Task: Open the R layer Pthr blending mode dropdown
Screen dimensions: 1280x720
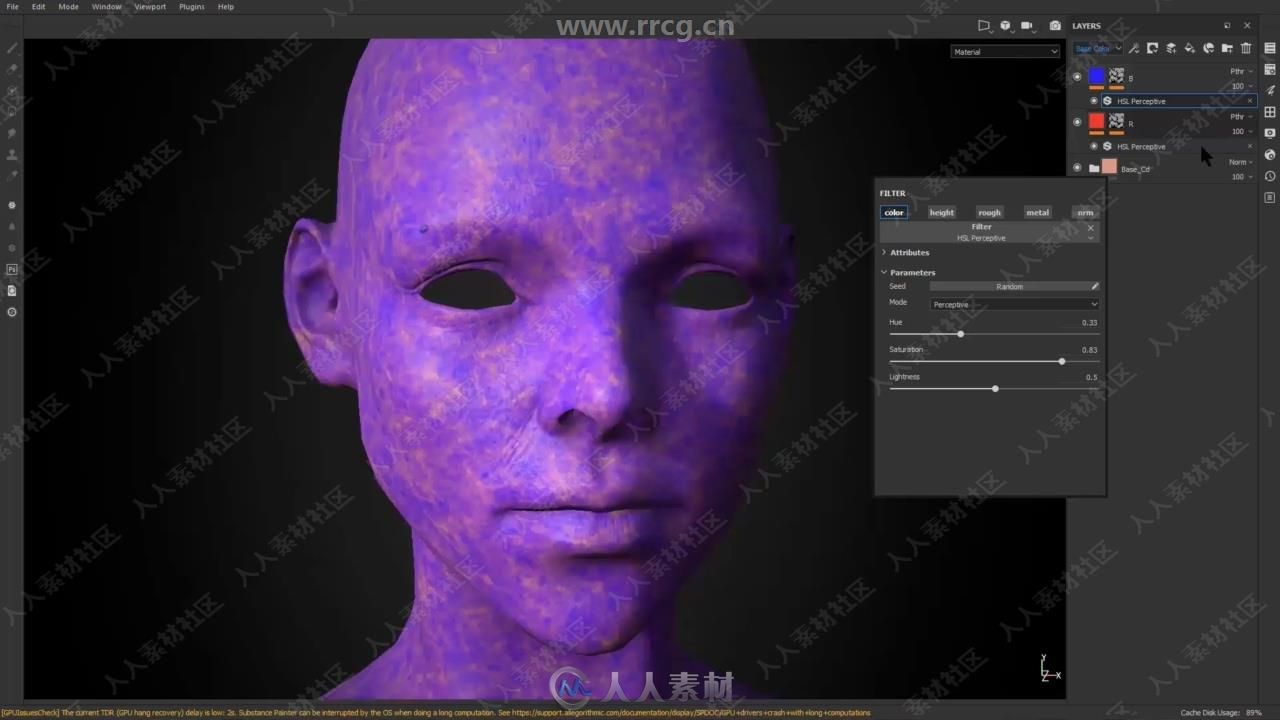Action: [x=1241, y=117]
